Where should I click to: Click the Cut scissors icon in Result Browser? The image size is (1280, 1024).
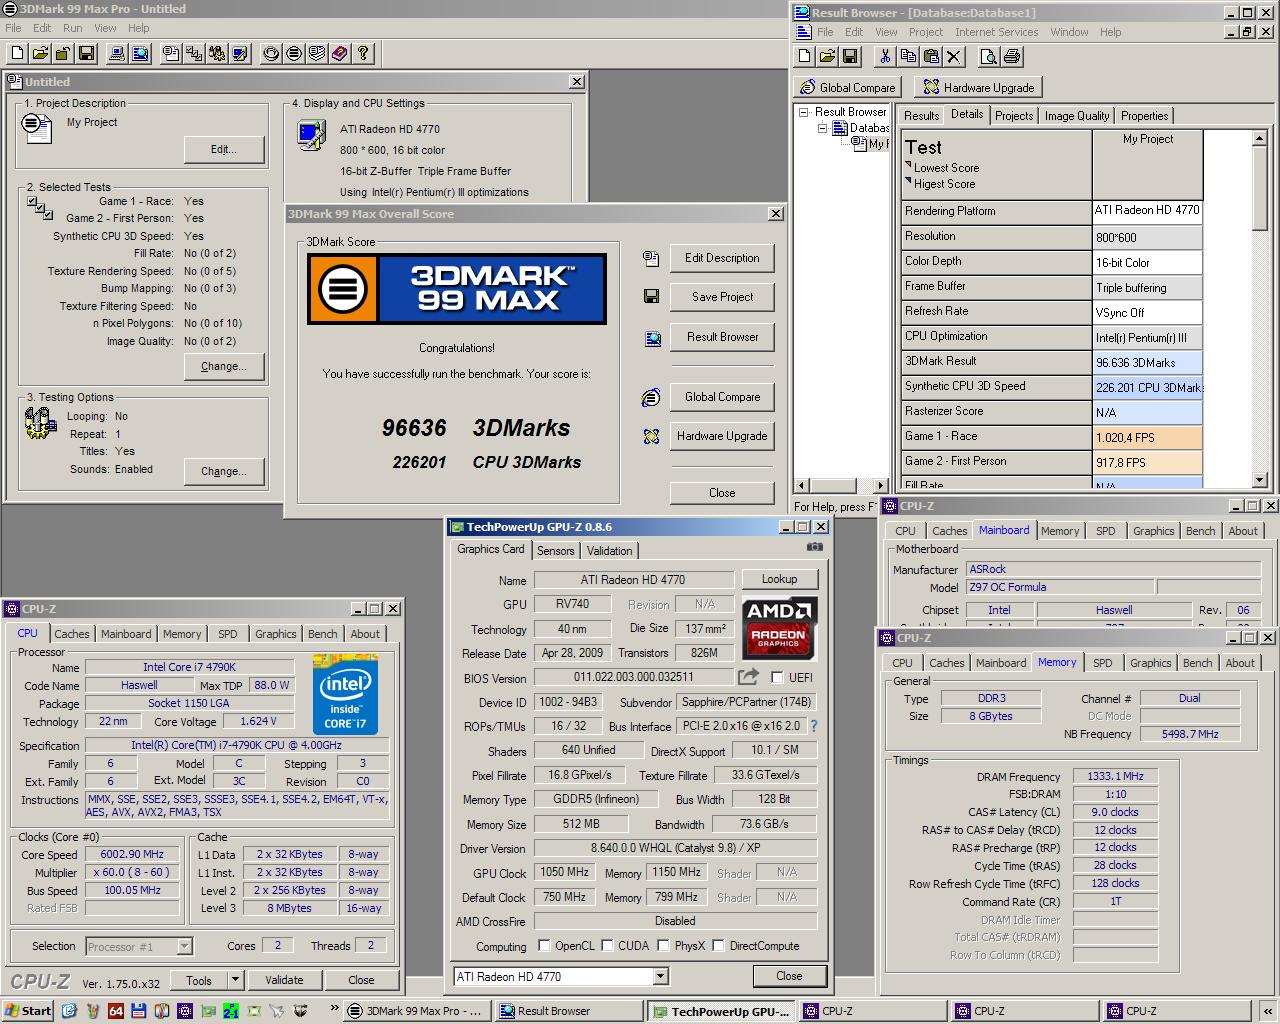click(885, 56)
